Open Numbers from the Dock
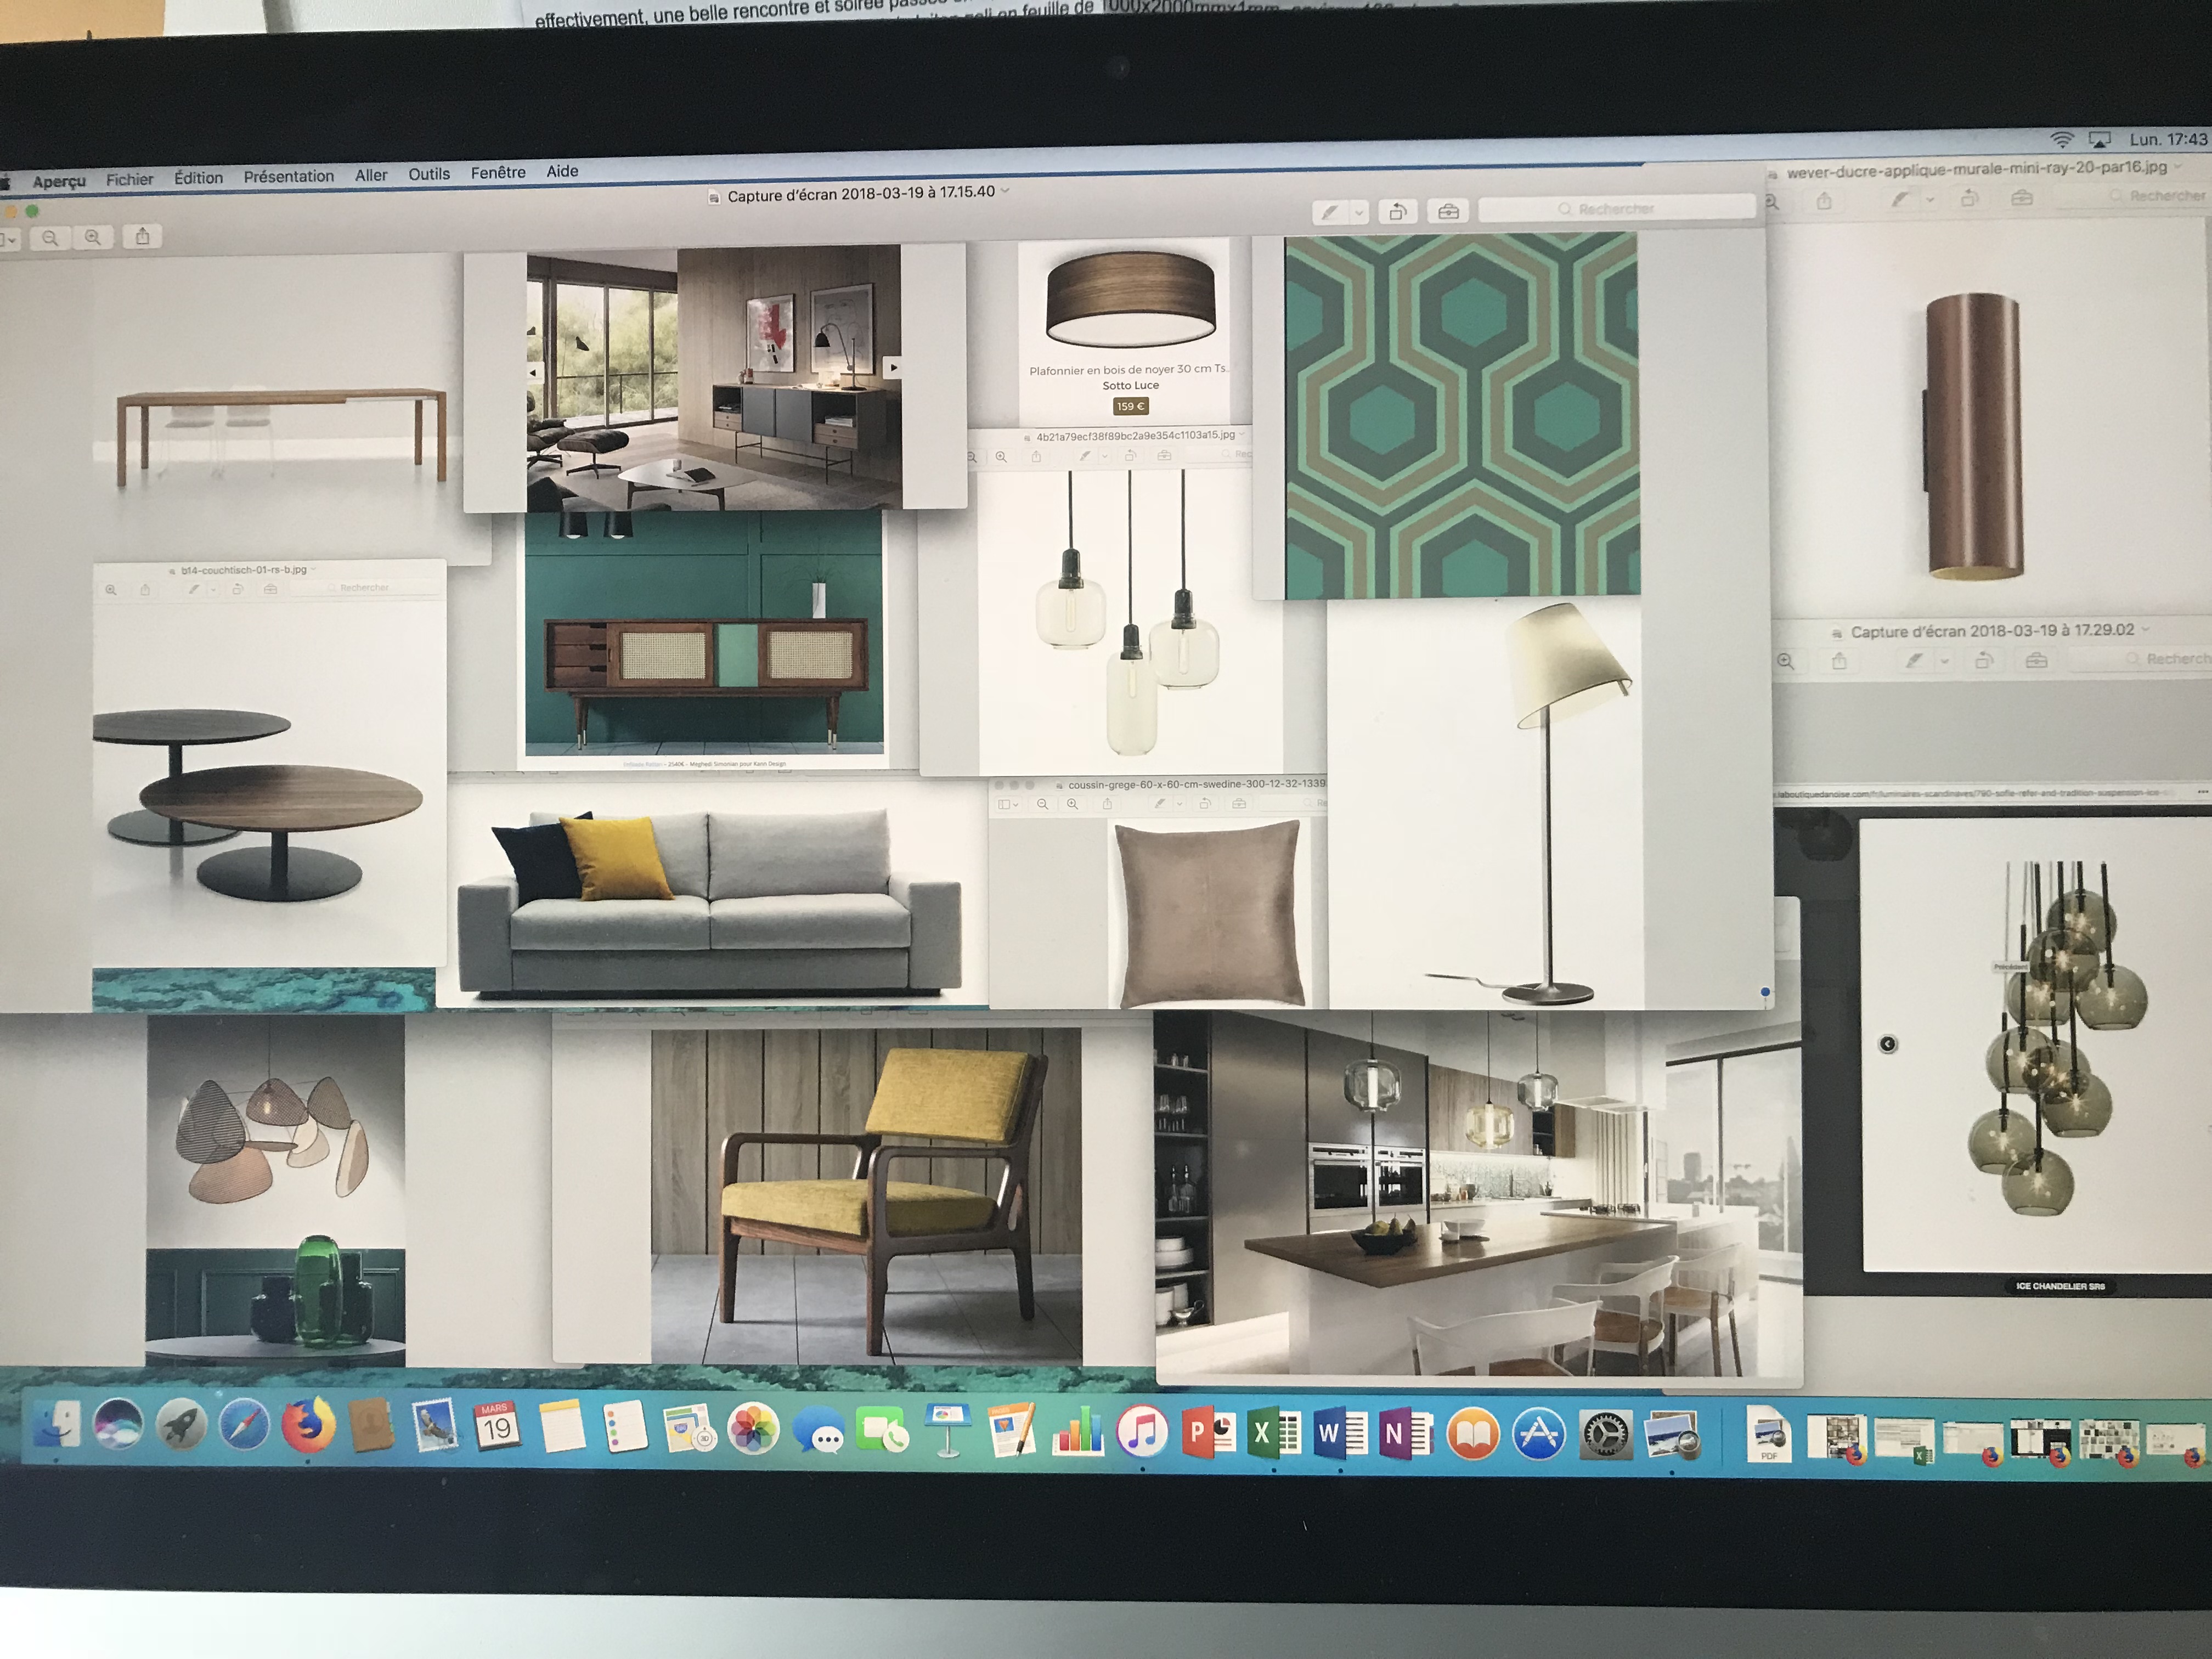This screenshot has height=1659, width=2212. click(1077, 1432)
